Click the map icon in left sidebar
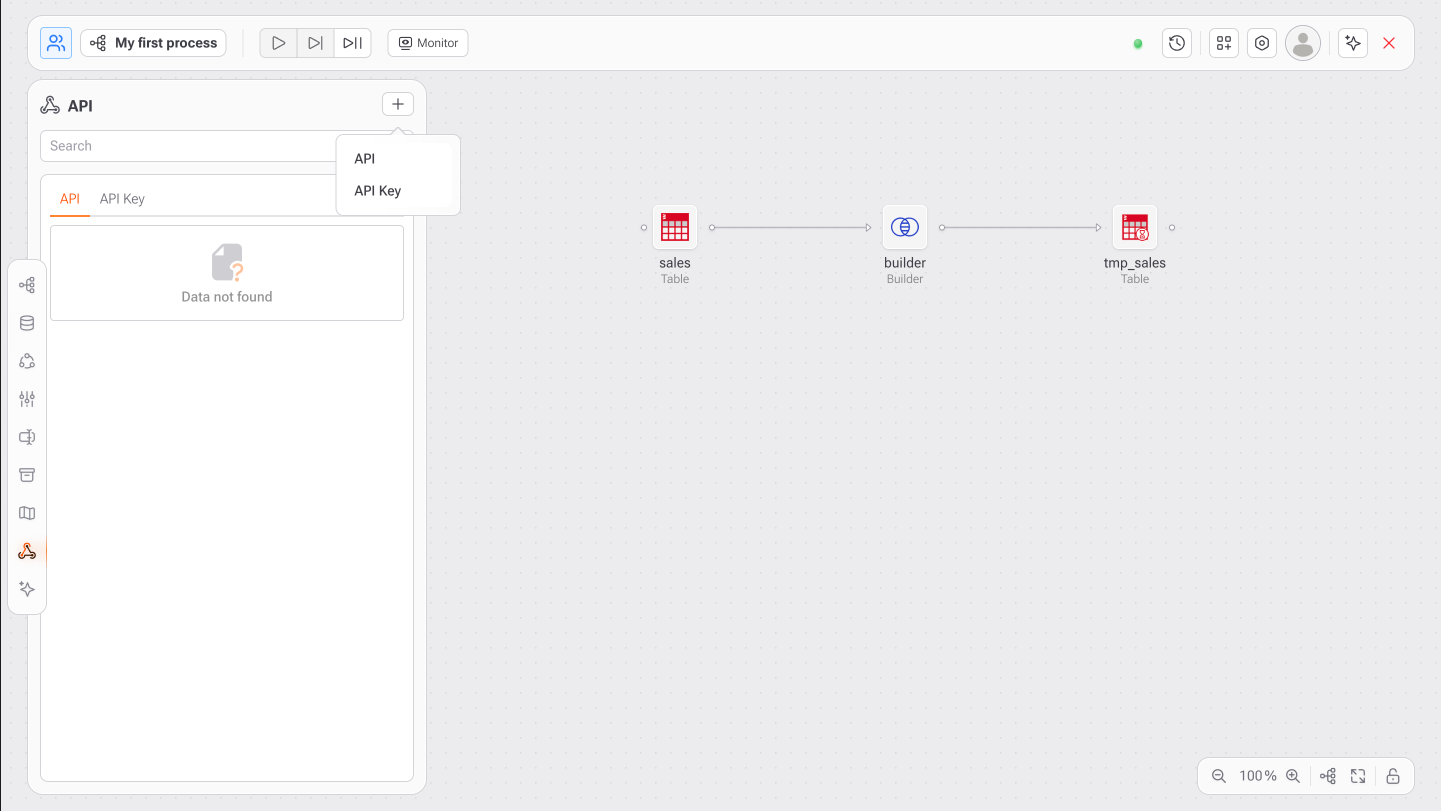Image resolution: width=1441 pixels, height=811 pixels. [27, 513]
